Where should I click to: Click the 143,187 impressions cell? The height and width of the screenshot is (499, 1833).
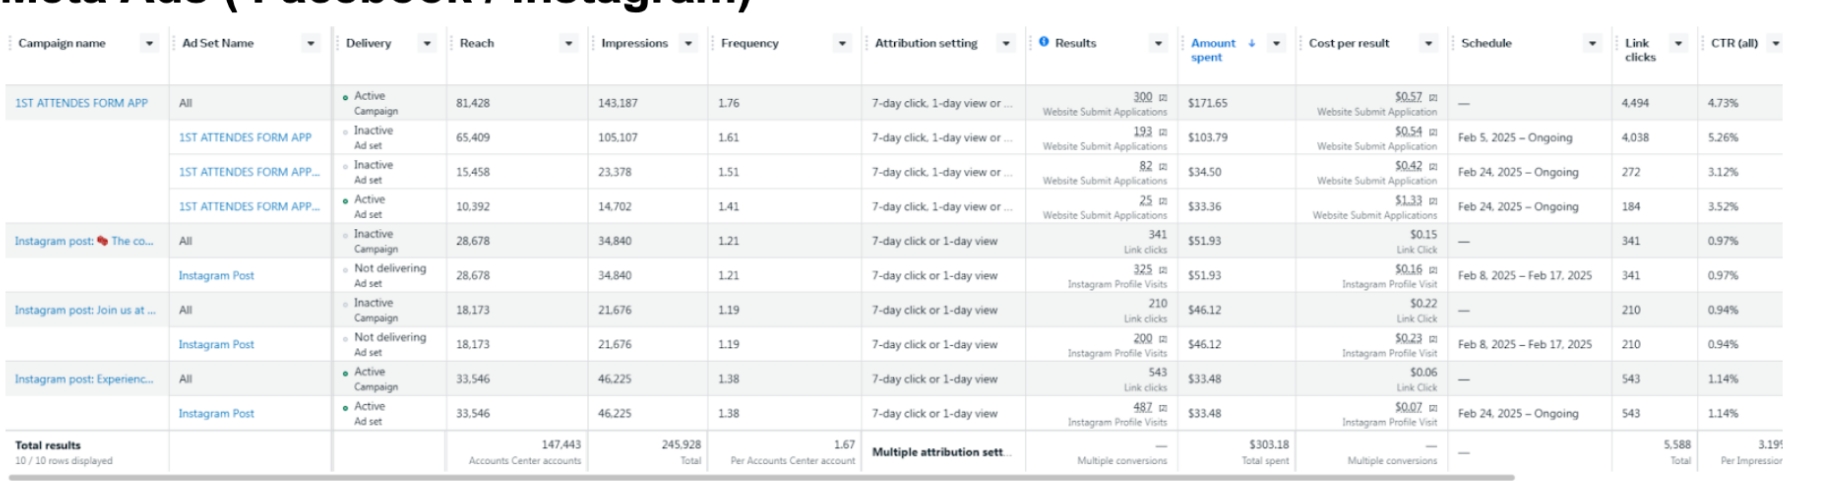pyautogui.click(x=618, y=103)
